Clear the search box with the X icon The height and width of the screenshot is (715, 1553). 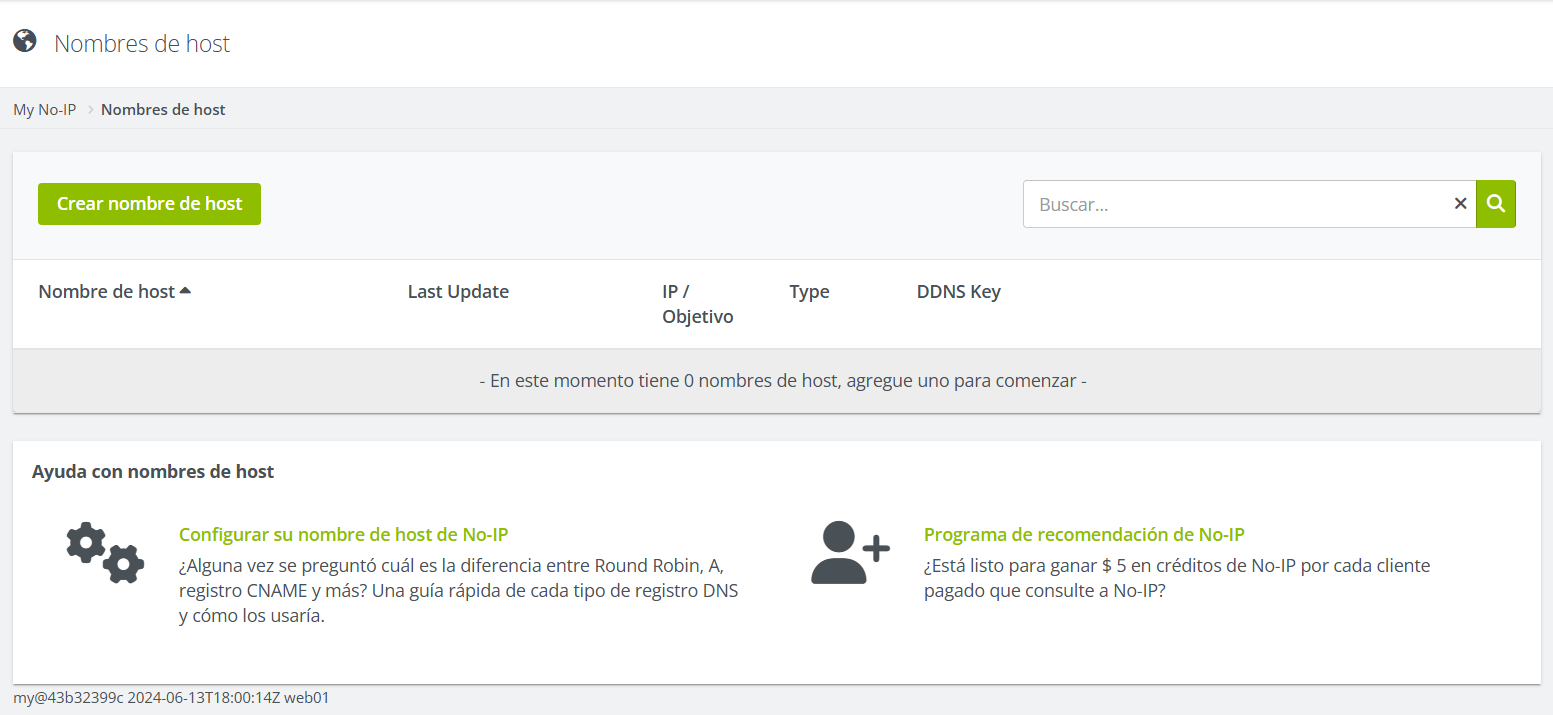(1460, 204)
